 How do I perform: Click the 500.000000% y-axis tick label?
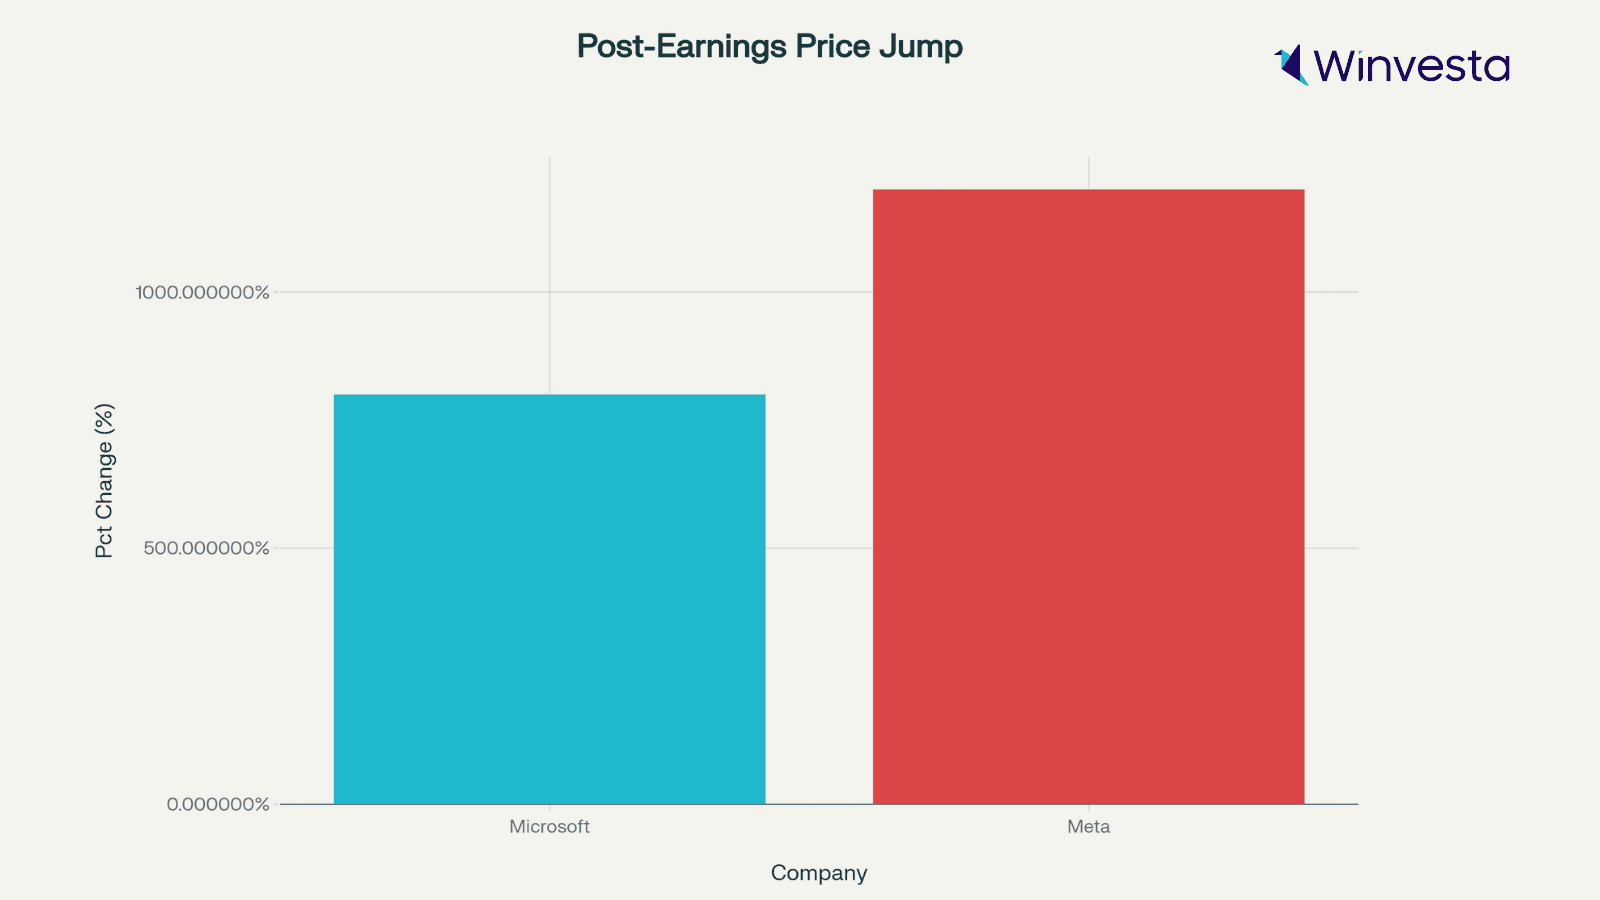206,548
